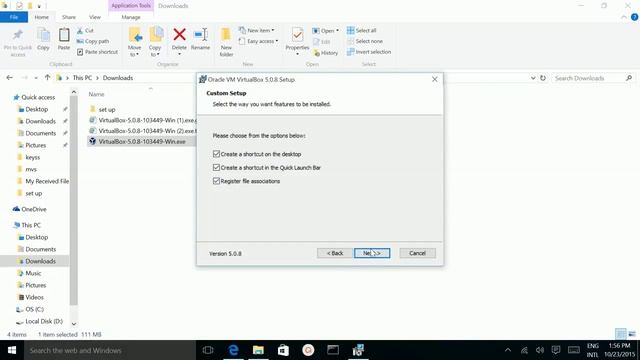Click the red Delete icon
This screenshot has height=360, width=640.
tap(179, 35)
